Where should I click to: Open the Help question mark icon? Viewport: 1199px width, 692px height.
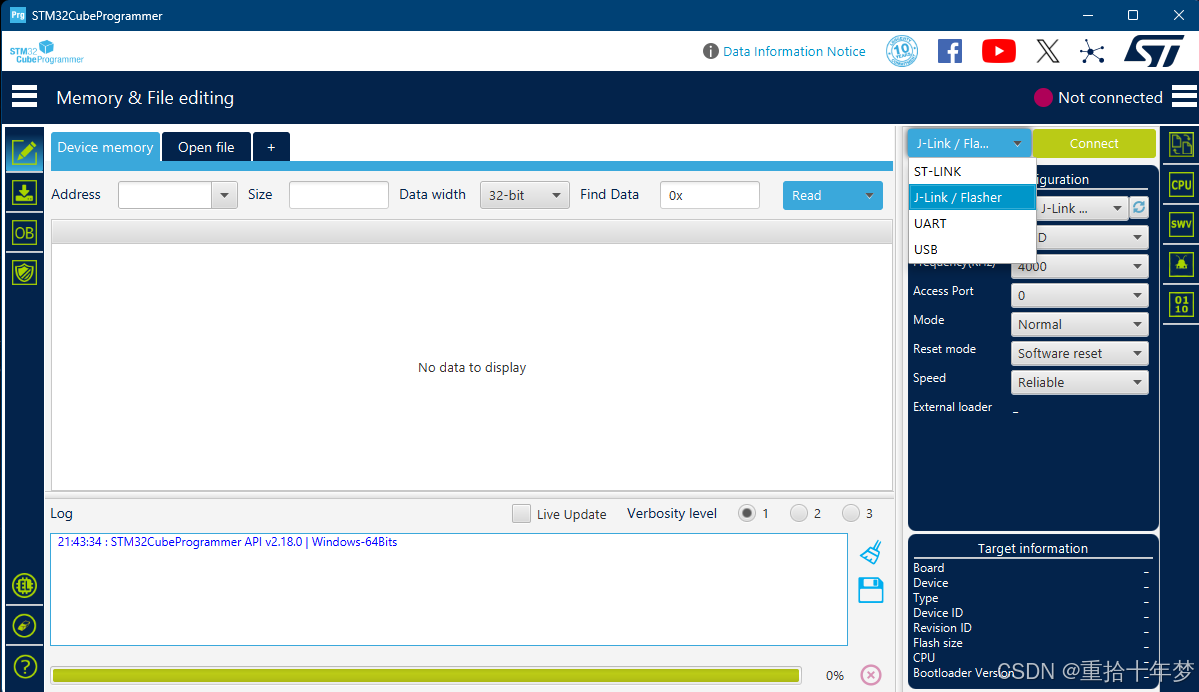click(x=24, y=667)
